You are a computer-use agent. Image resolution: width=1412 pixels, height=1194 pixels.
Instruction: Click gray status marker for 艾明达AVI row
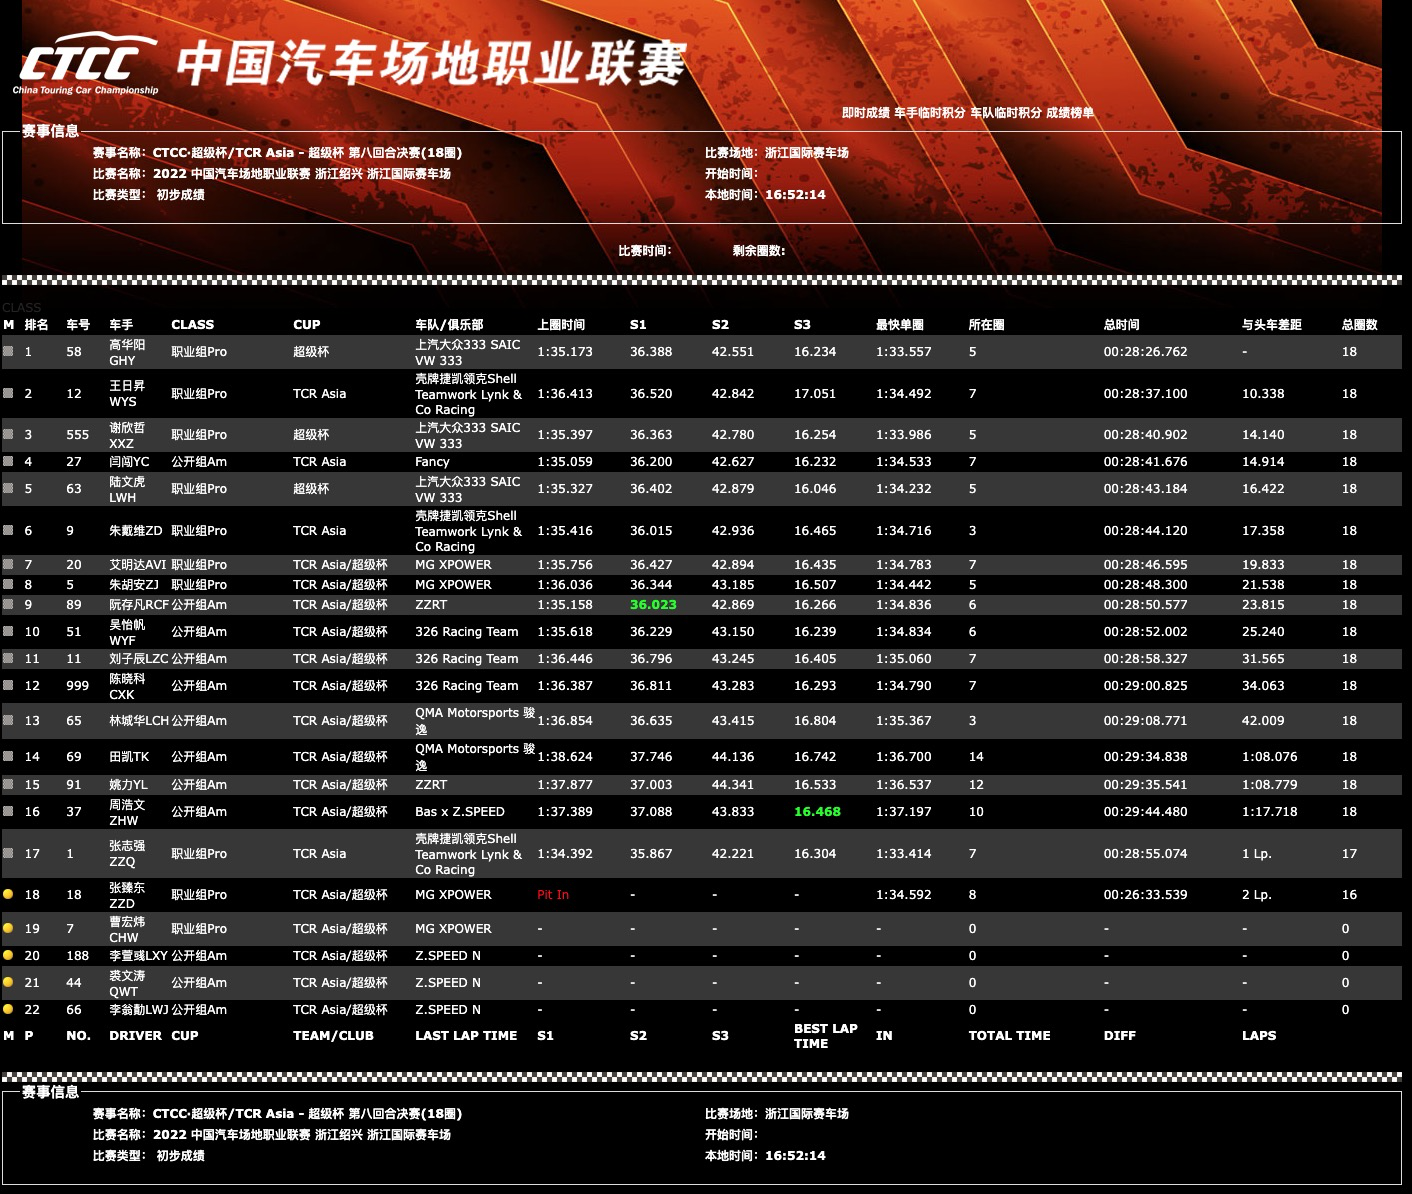tap(8, 565)
